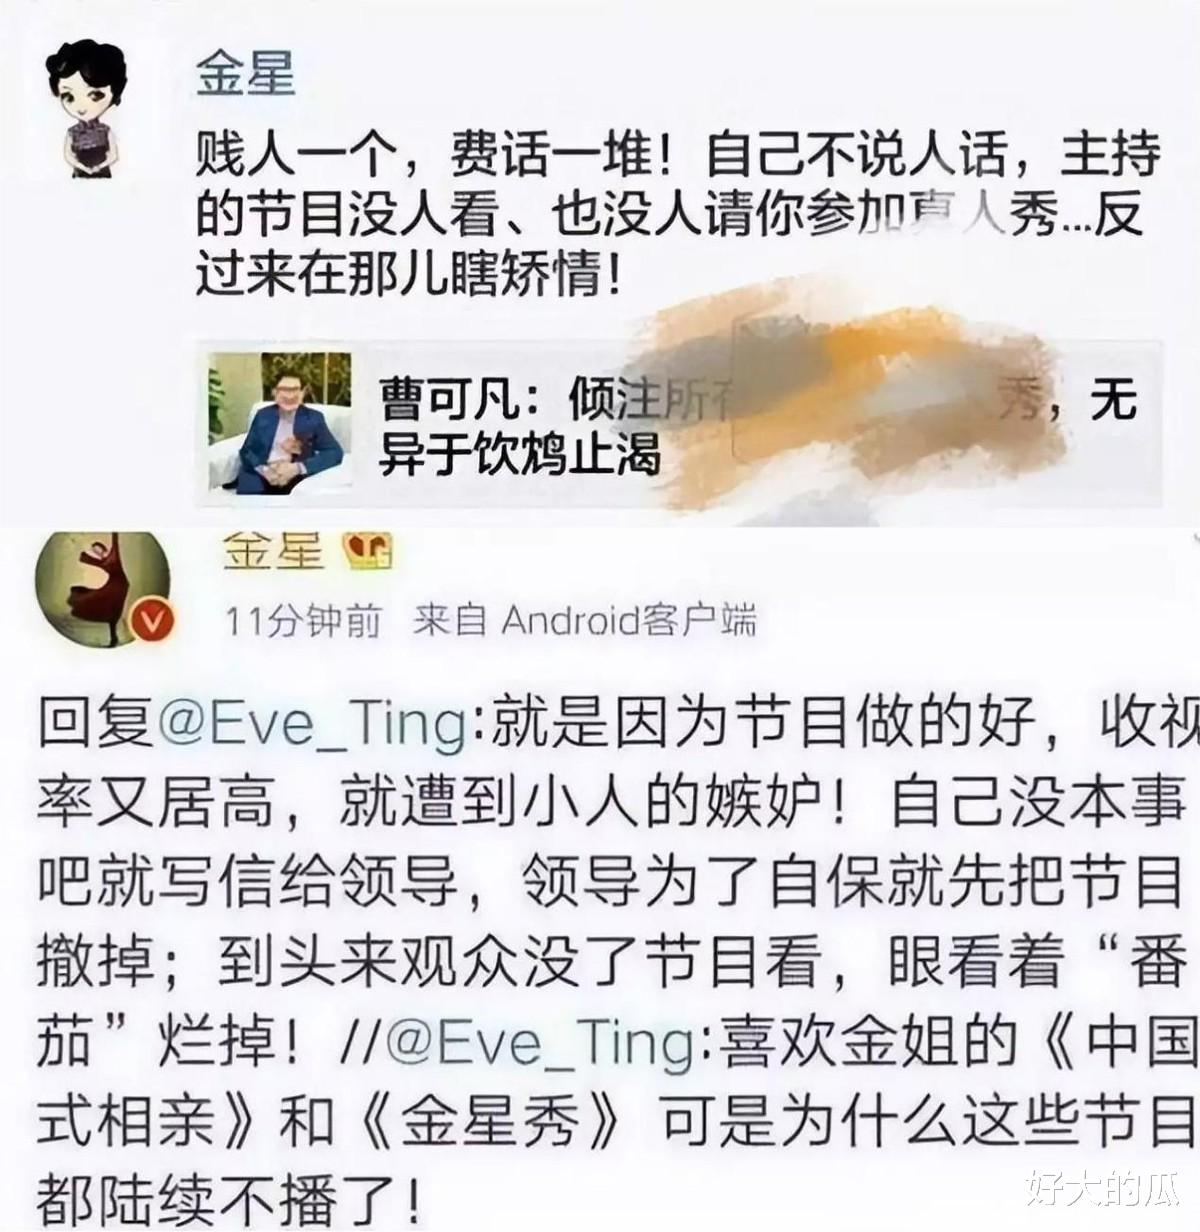
Task: Open the 金星 username in top post
Action: point(245,75)
